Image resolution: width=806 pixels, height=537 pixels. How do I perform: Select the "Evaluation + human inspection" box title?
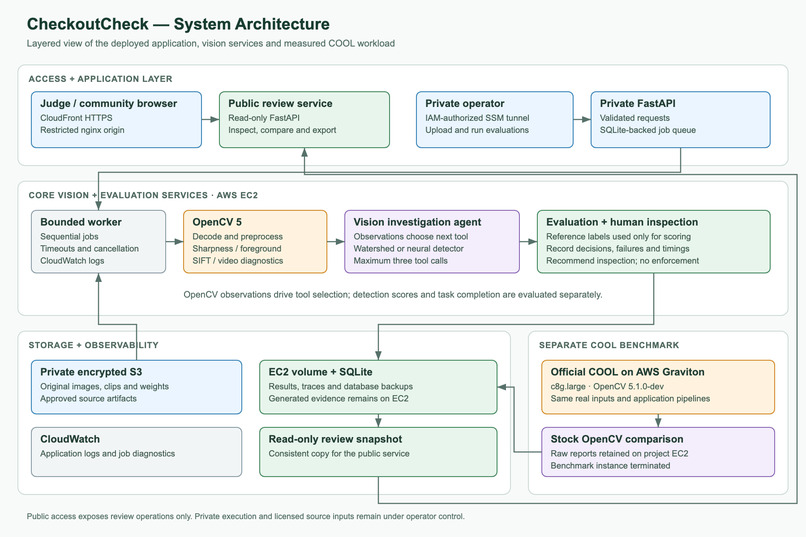pos(622,222)
